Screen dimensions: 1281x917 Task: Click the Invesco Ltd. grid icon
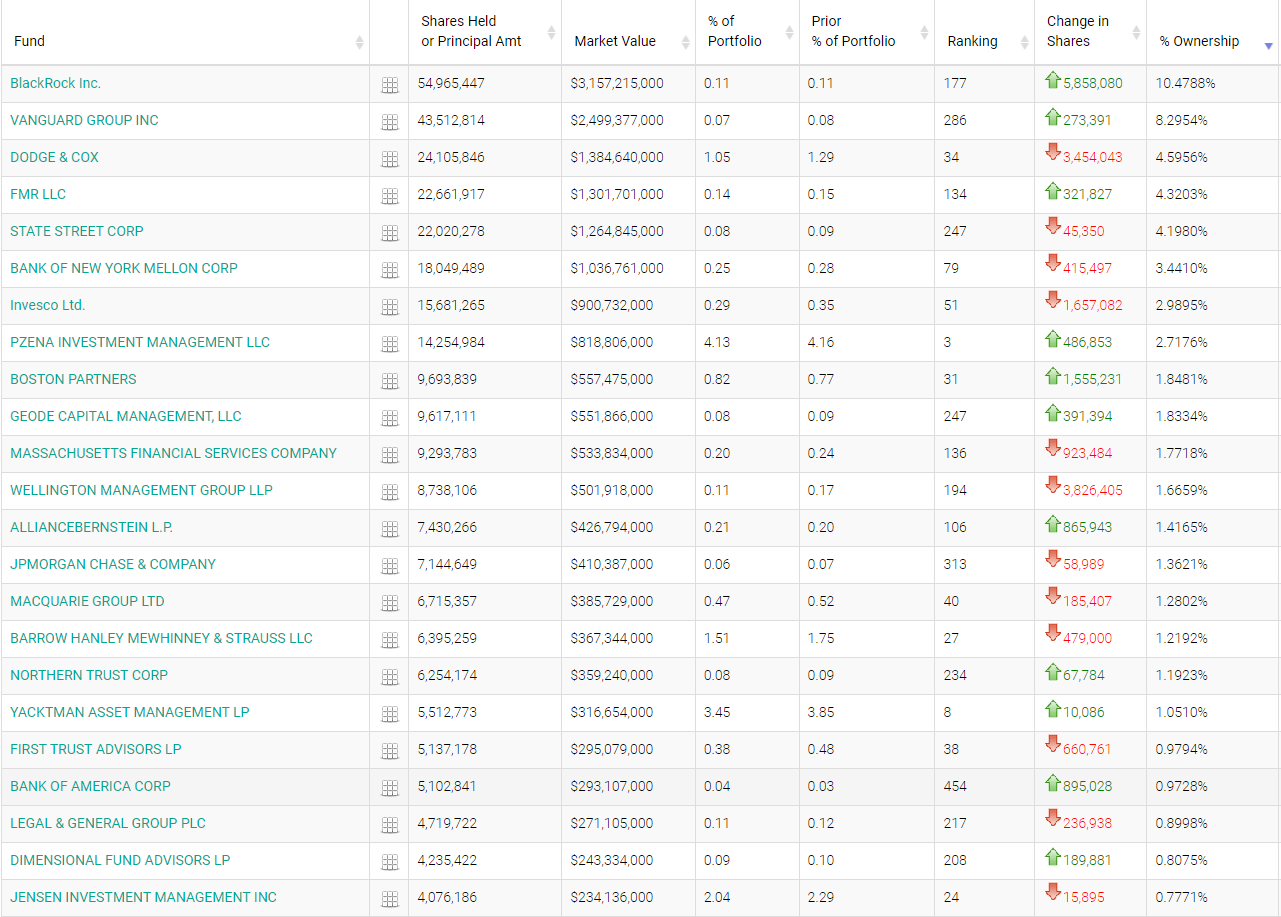click(390, 307)
